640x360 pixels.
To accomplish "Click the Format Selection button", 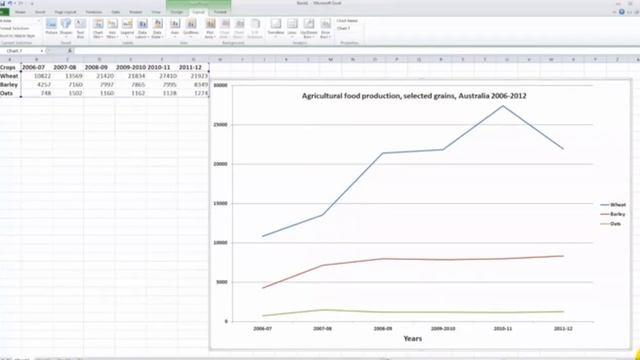I will click(15, 28).
